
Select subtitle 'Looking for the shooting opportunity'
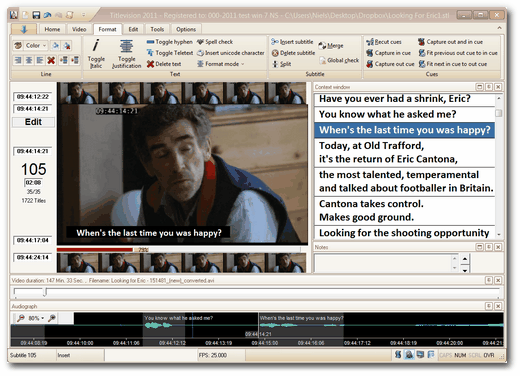click(404, 232)
